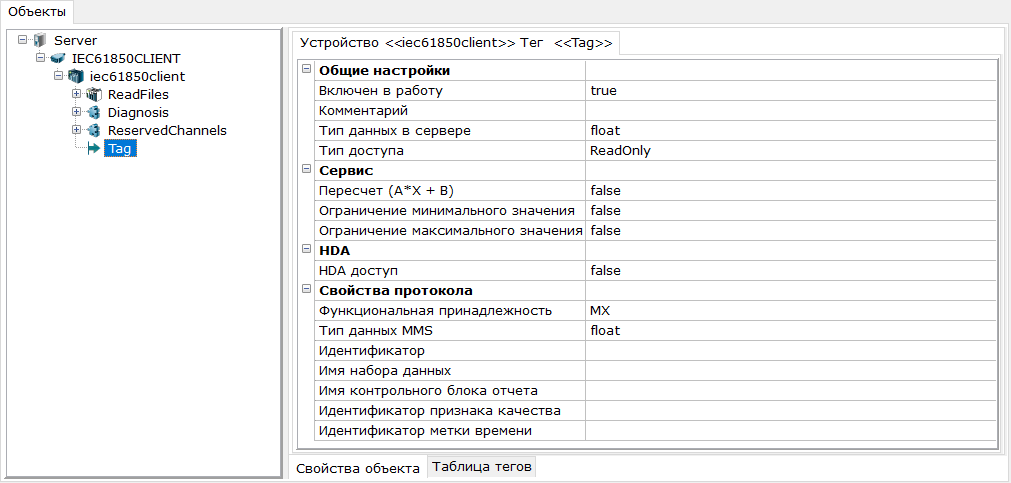Open the Объекты tab
The image size is (1011, 483).
(x=37, y=12)
